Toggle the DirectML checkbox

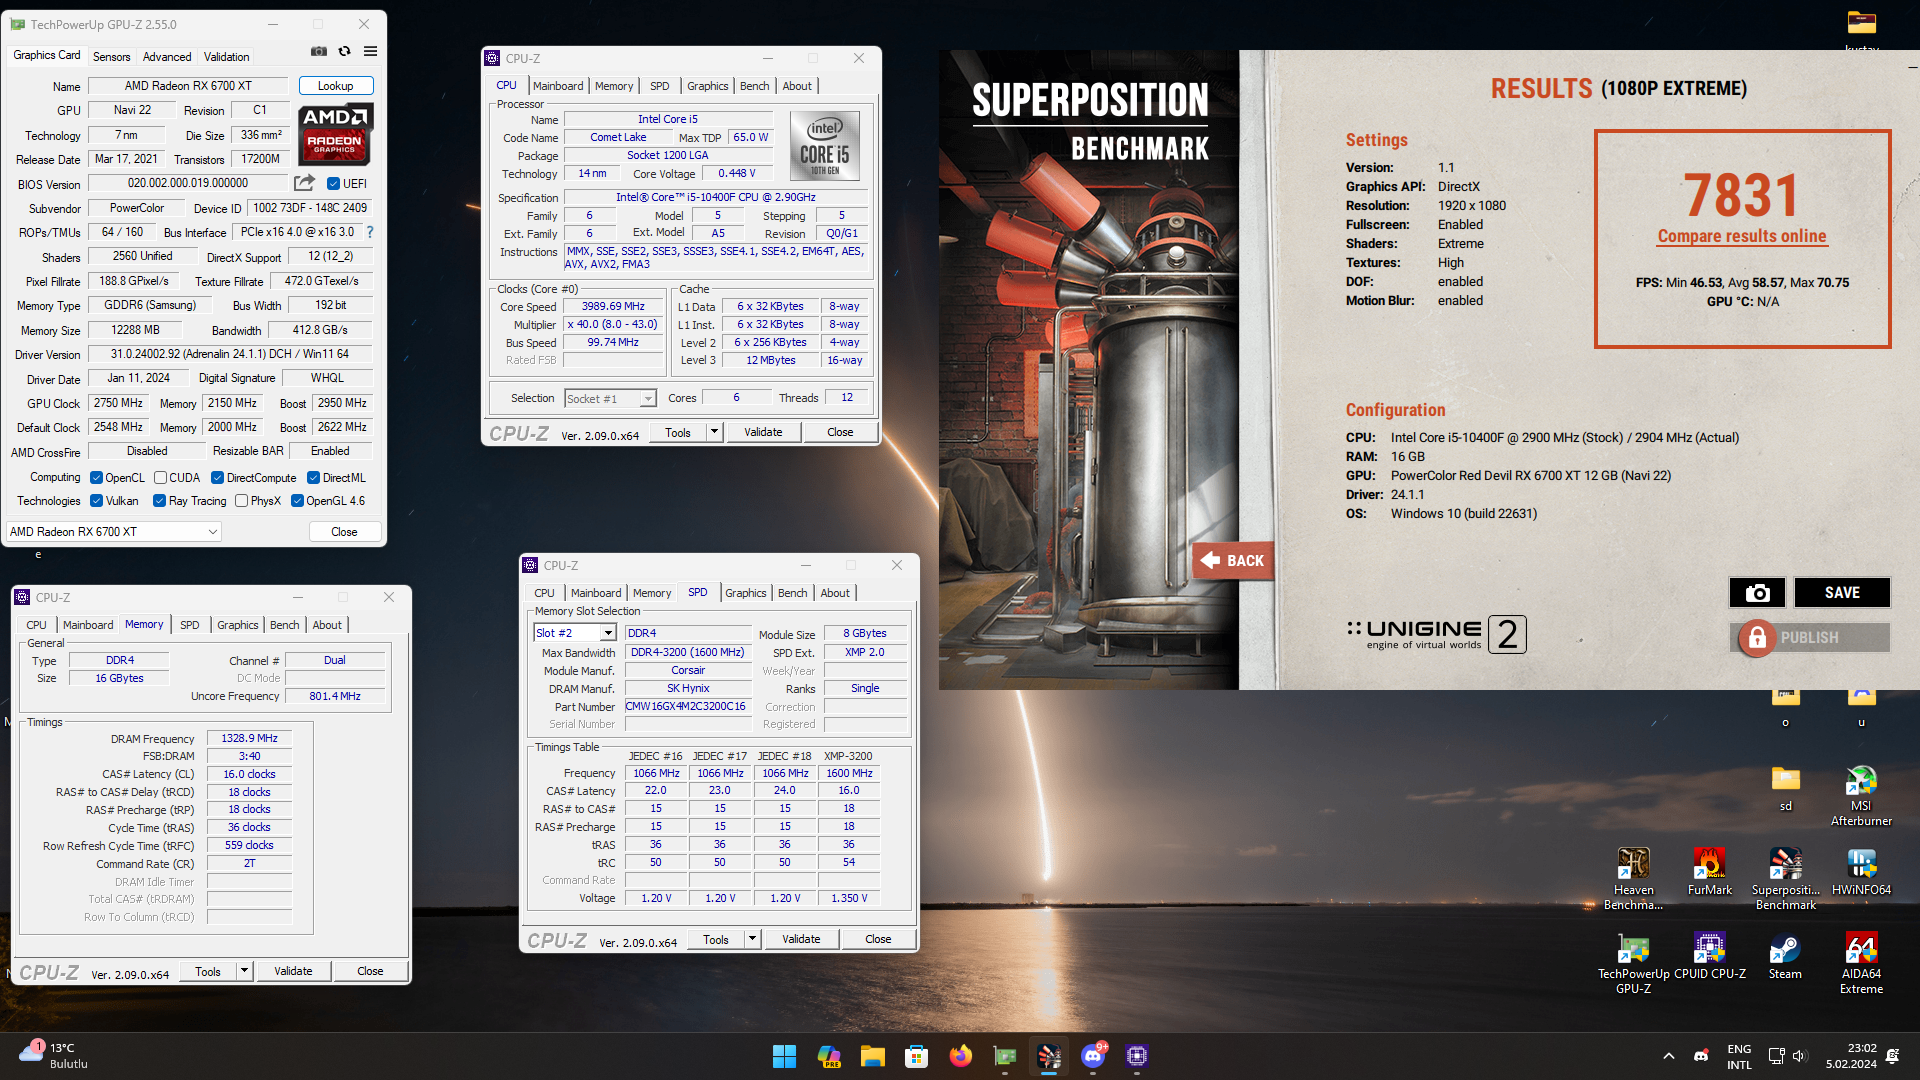point(313,478)
